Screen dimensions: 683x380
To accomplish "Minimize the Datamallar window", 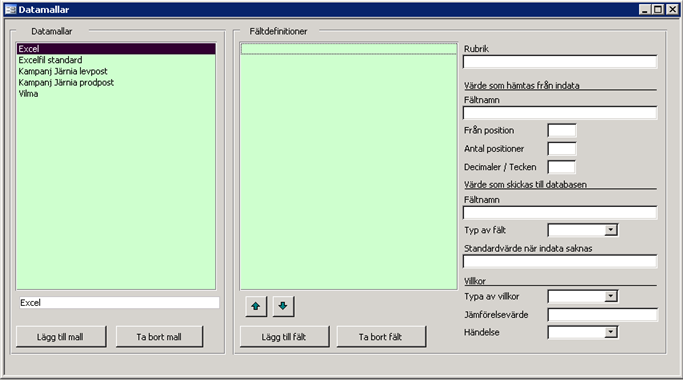I will (645, 10).
